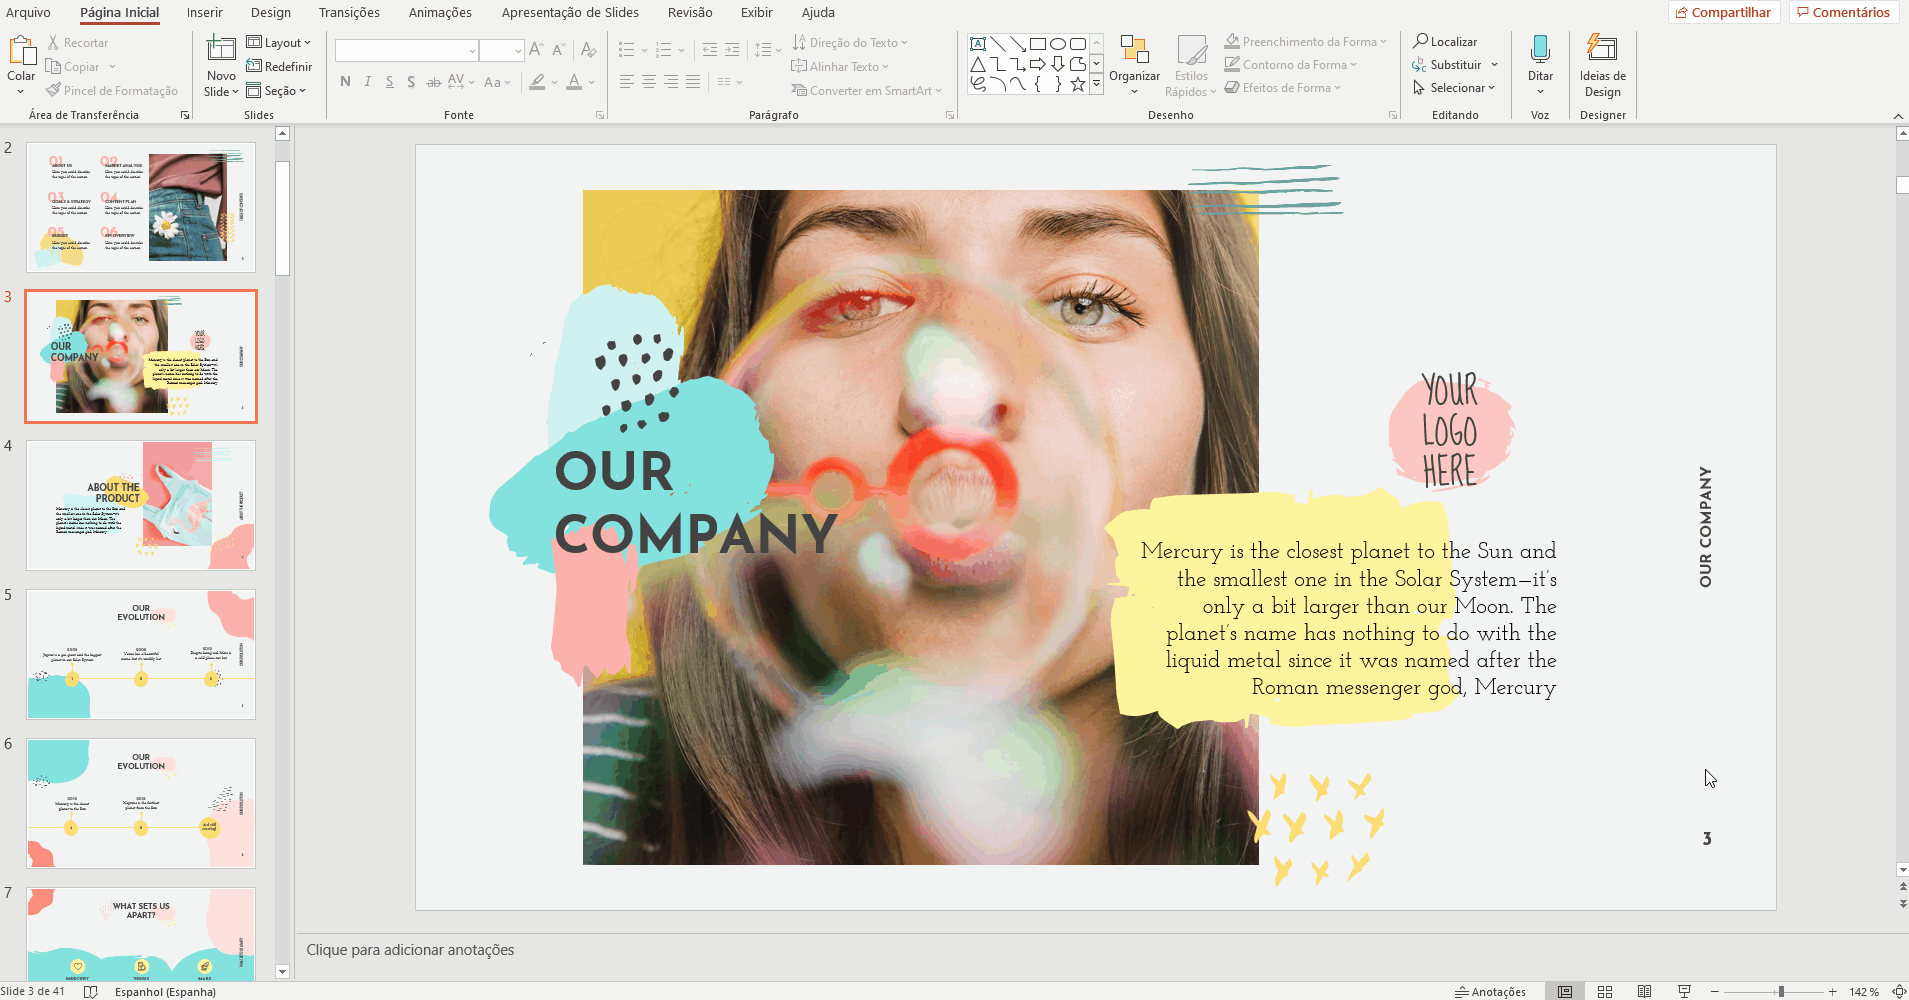Open Animações tab

pyautogui.click(x=440, y=13)
